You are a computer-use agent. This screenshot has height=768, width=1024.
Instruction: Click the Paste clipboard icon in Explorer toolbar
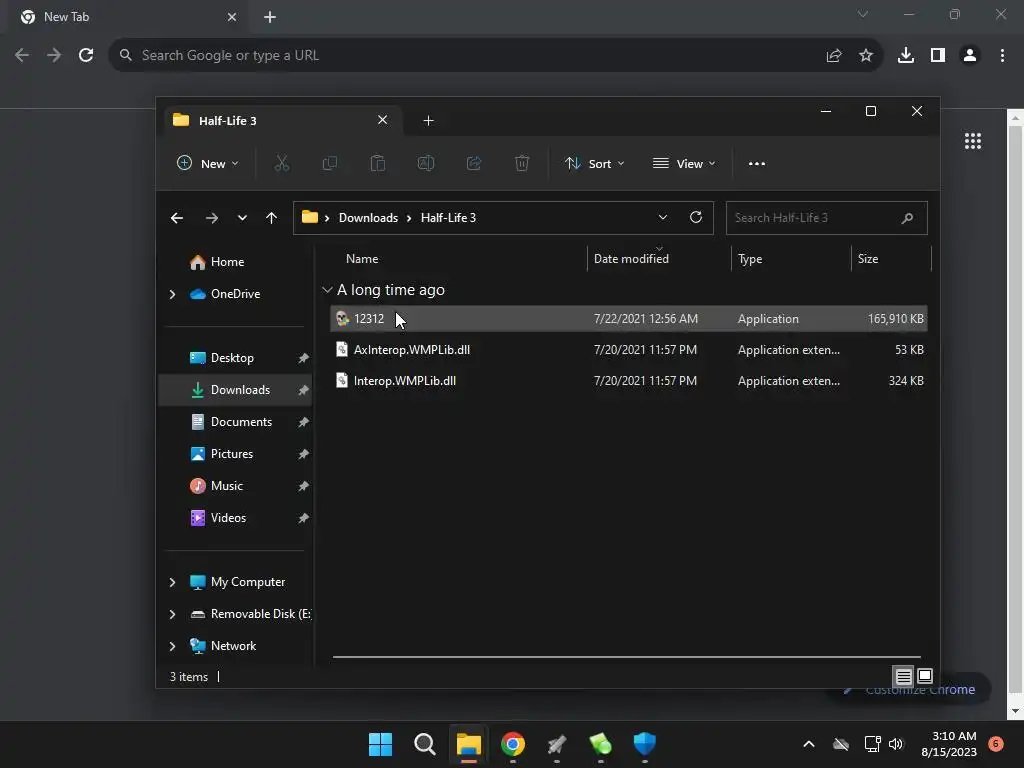pos(377,163)
